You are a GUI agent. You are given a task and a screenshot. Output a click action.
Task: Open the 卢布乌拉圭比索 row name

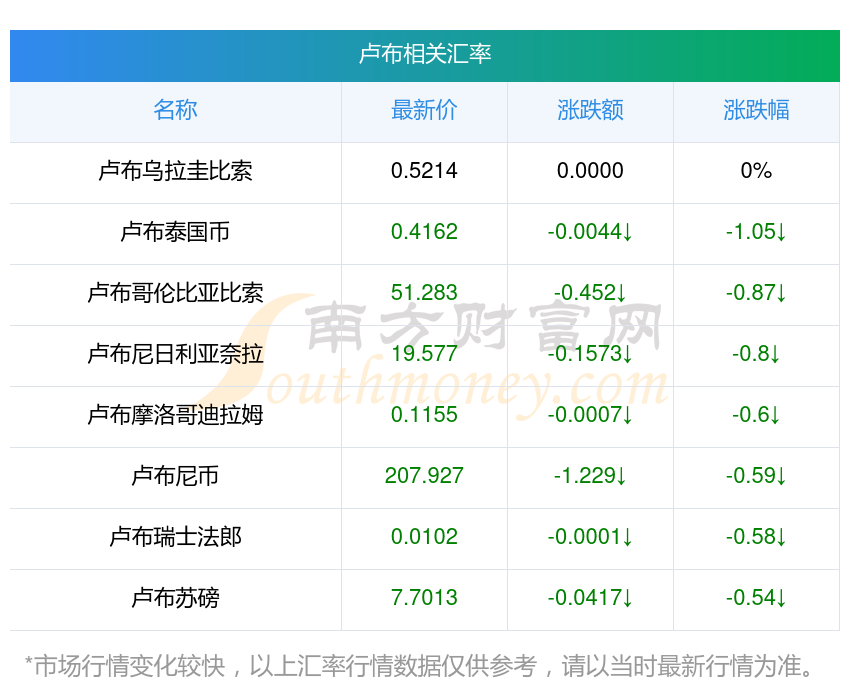pos(175,171)
